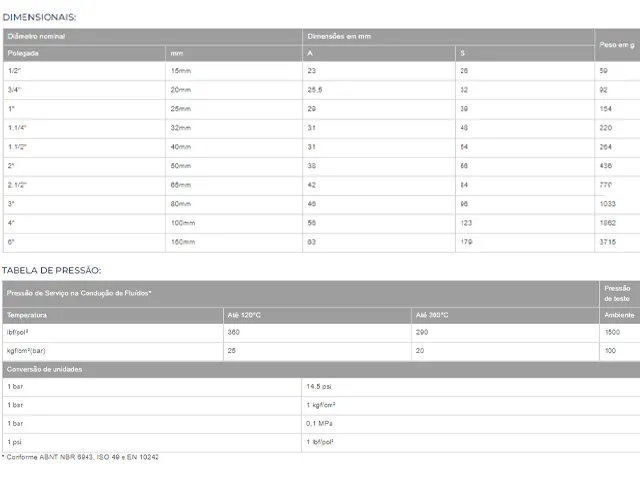This screenshot has height=480, width=640.
Task: Select the Até 120°C column header
Action: tap(317, 315)
